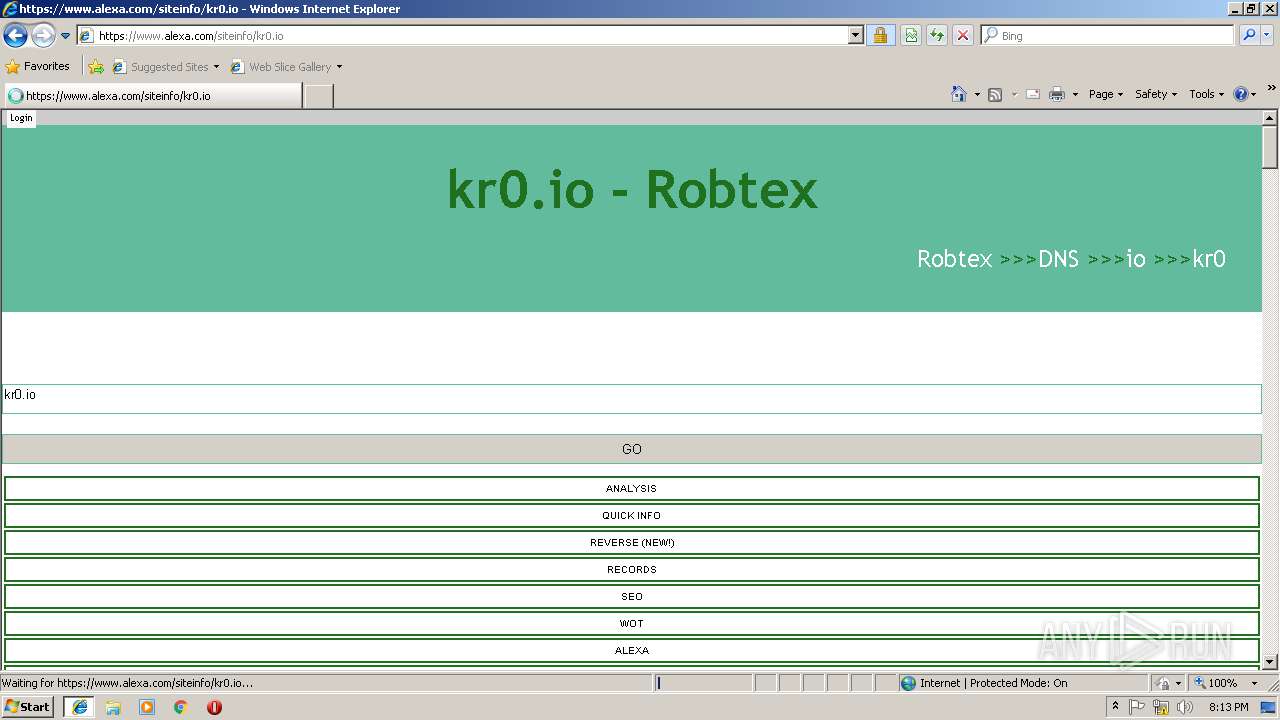Viewport: 1280px width, 720px height.
Task: Click the Robtex breadcrumb link
Action: [x=954, y=259]
